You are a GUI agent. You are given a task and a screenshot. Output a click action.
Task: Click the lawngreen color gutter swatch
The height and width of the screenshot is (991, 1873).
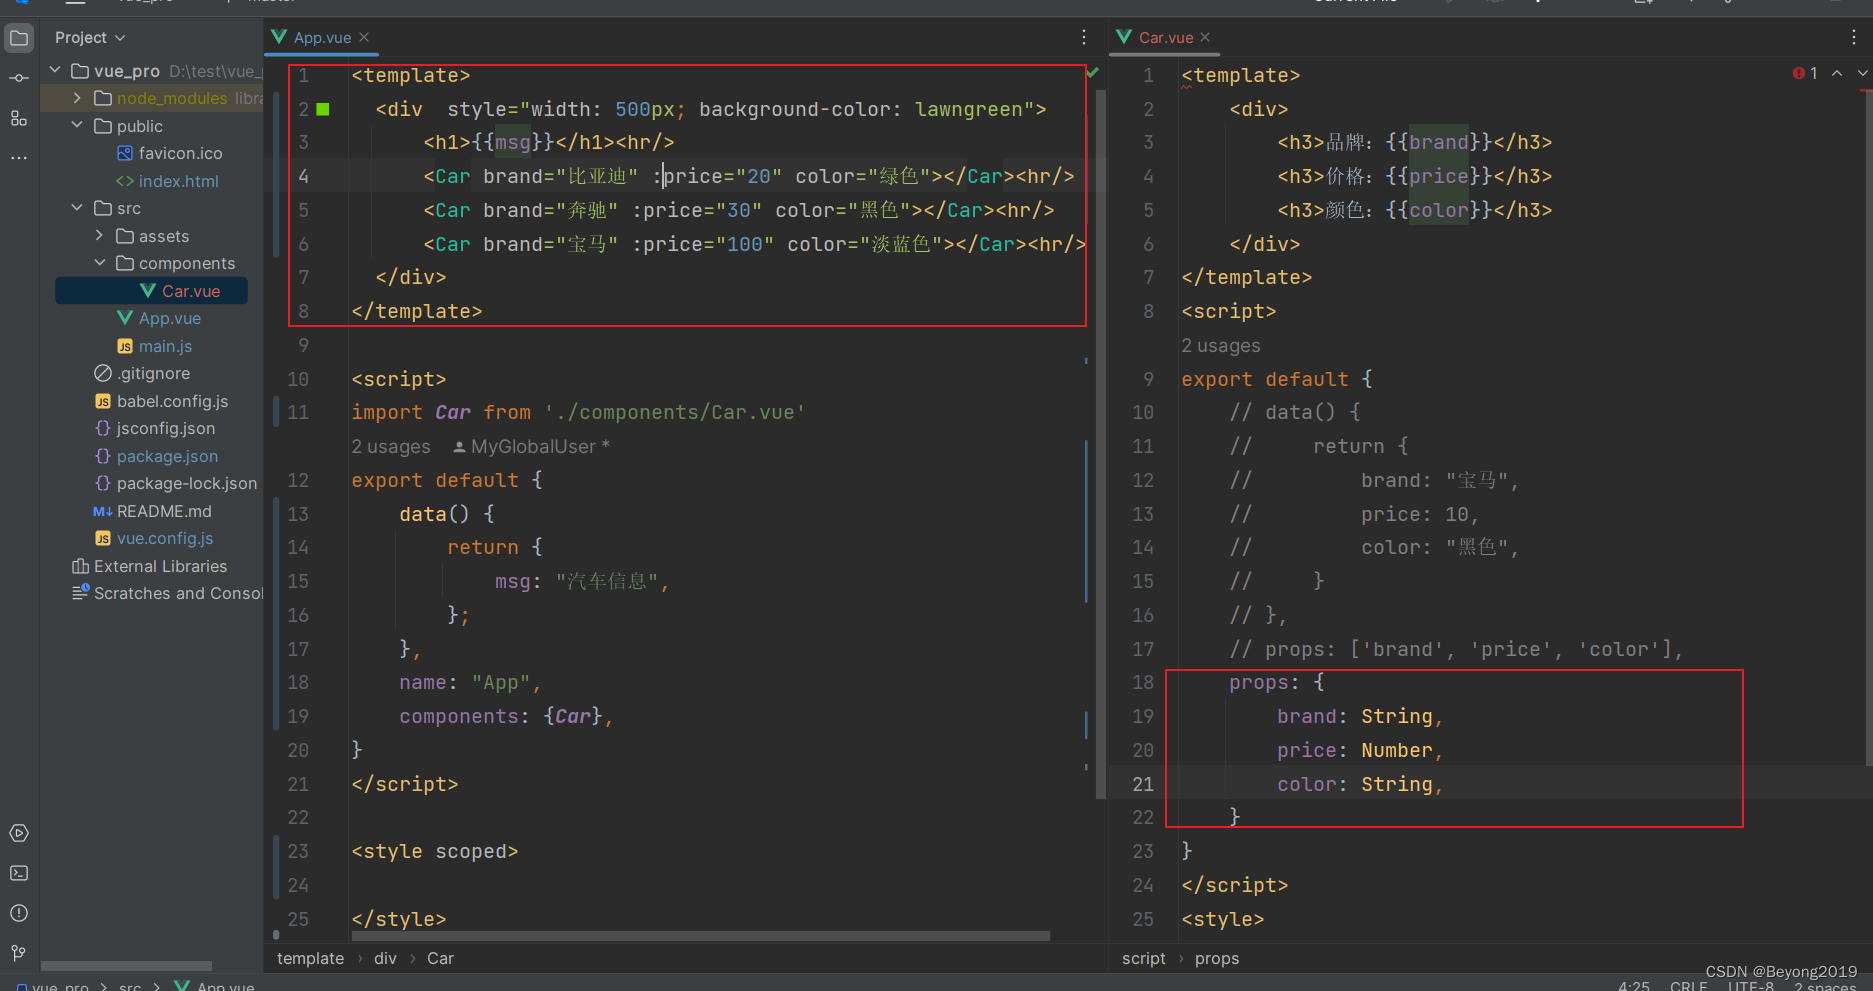323,109
